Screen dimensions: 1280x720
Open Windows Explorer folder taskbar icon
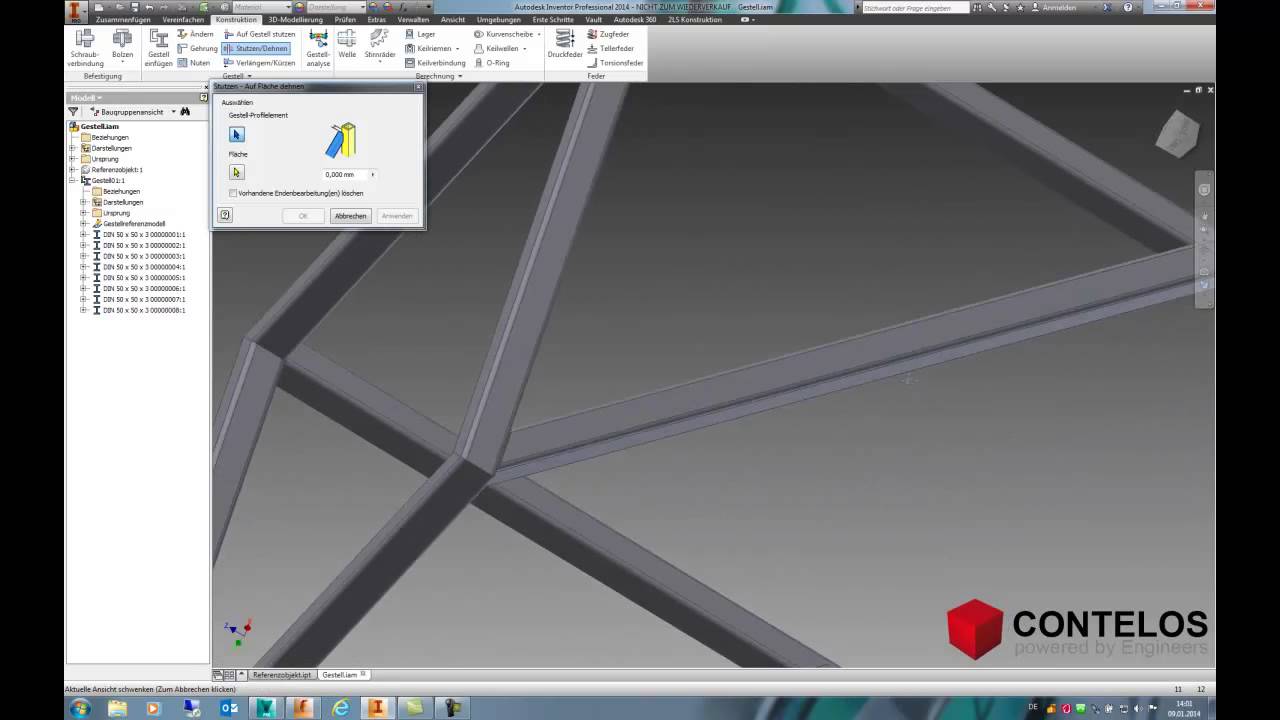(117, 707)
